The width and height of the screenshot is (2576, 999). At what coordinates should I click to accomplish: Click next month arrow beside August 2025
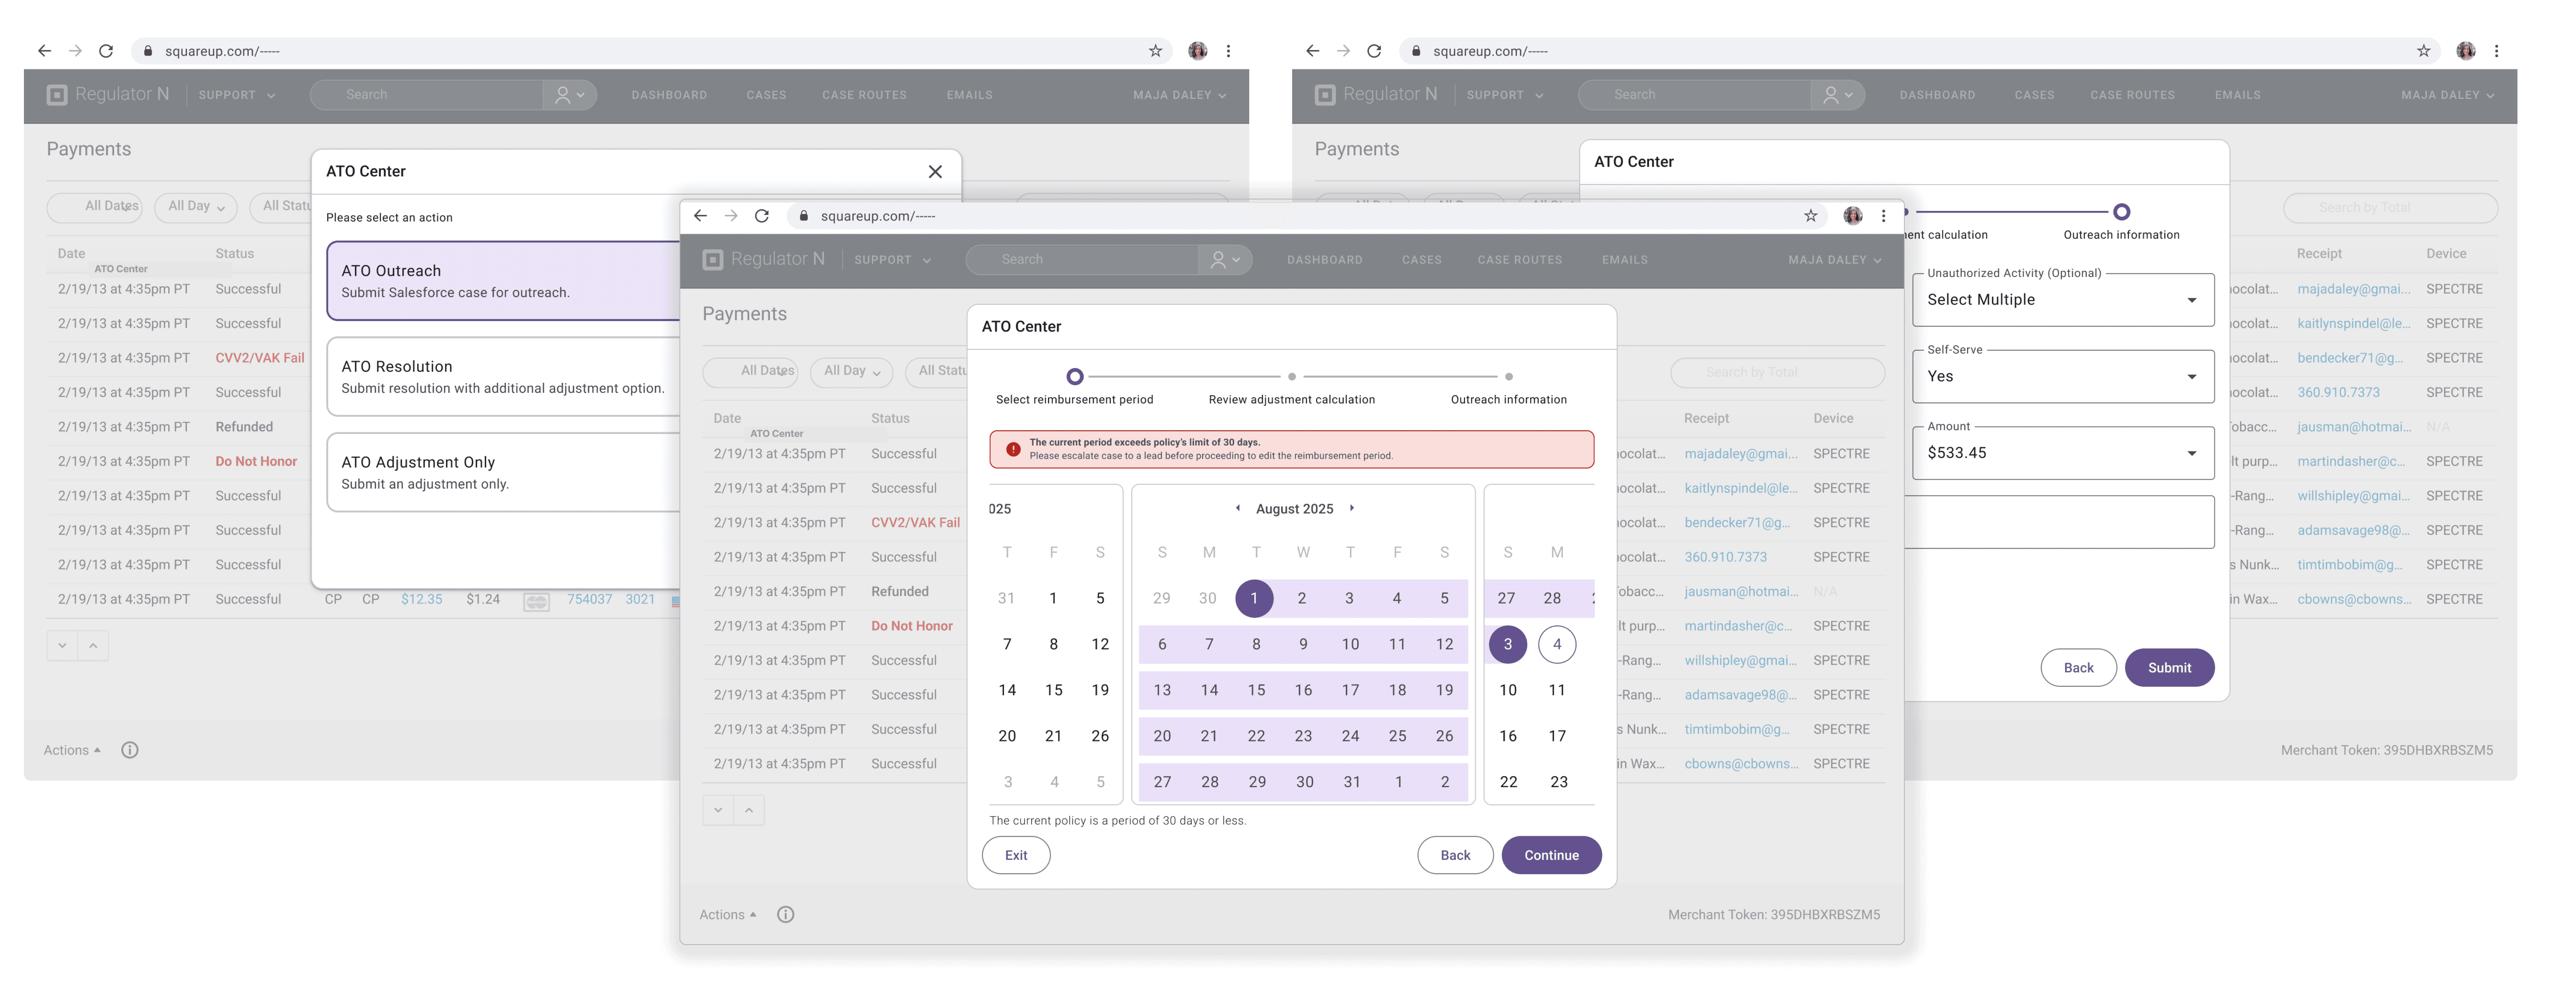[1351, 508]
